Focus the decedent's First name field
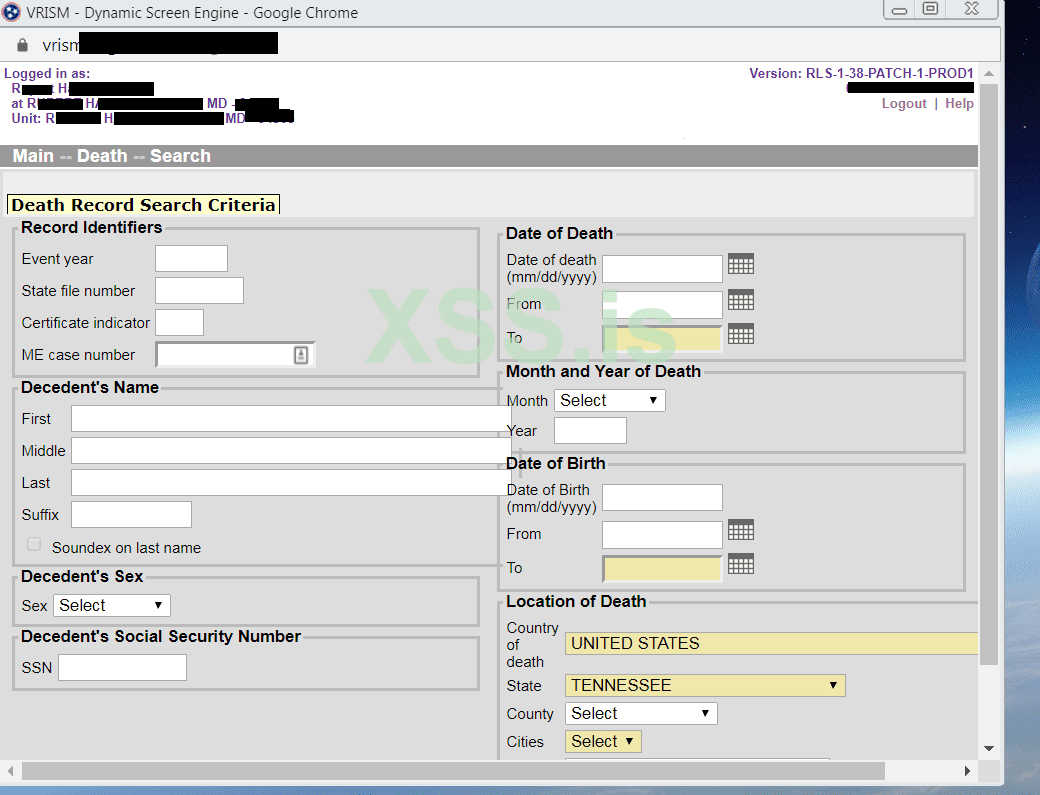 291,418
